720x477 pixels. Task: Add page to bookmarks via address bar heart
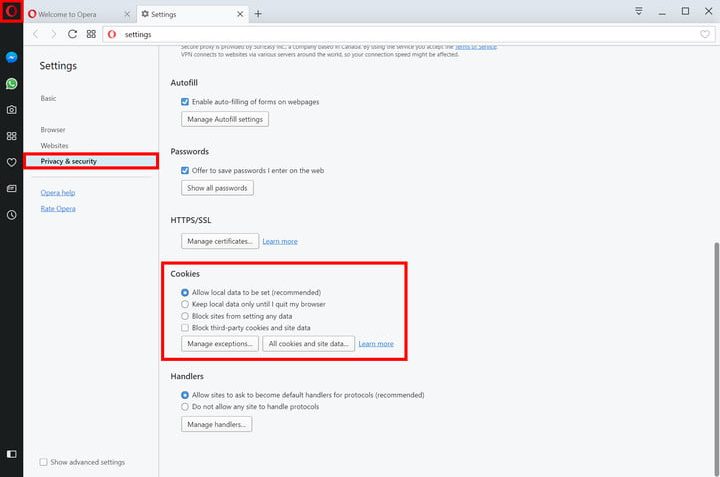705,34
